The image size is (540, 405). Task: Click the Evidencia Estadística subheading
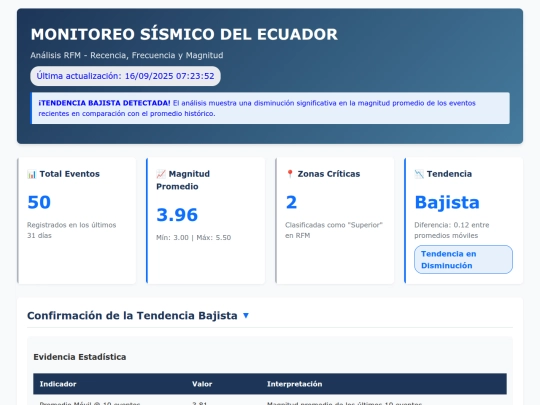(80, 357)
